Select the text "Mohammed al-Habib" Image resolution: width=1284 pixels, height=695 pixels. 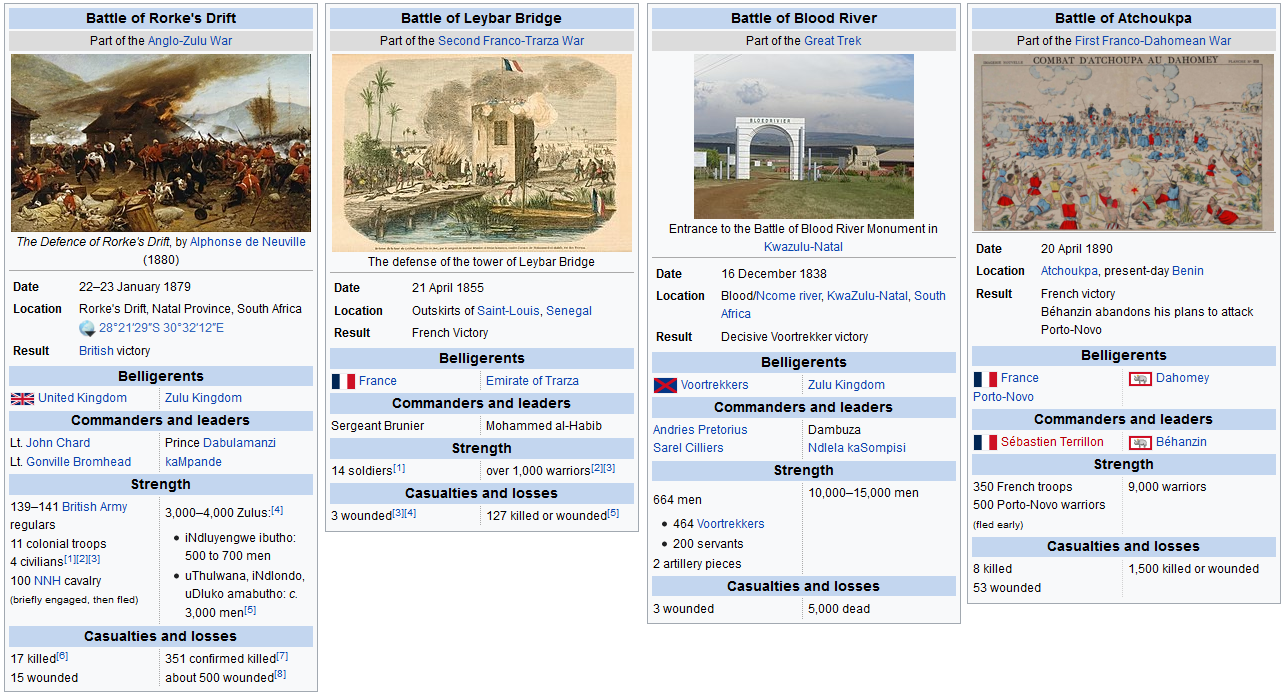[544, 426]
